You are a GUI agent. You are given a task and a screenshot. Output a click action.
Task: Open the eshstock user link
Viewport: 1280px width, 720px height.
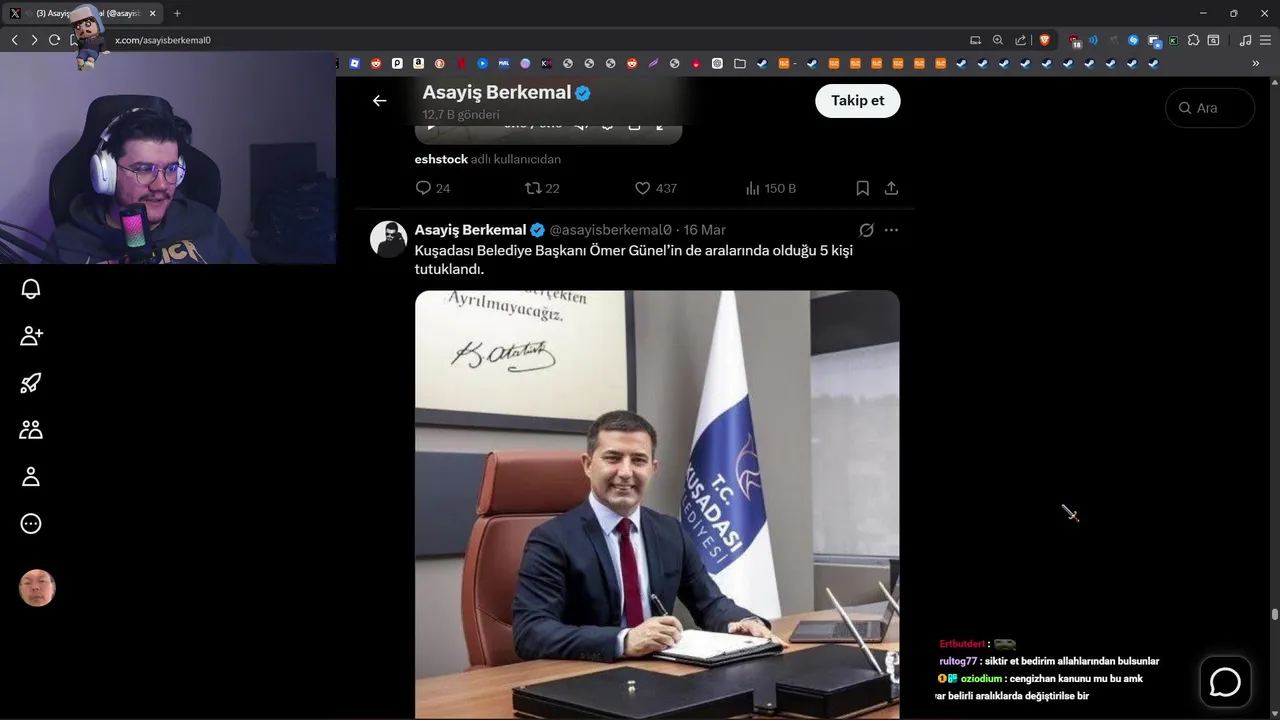[441, 159]
